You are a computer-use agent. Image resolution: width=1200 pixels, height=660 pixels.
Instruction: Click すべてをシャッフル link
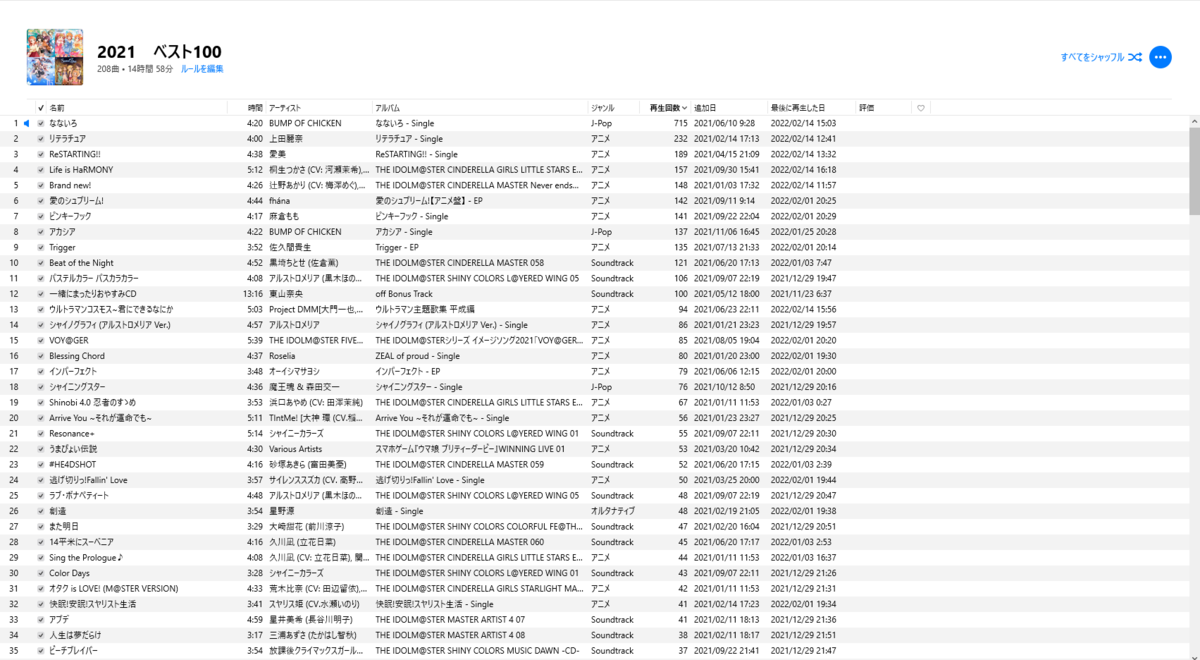click(1093, 58)
